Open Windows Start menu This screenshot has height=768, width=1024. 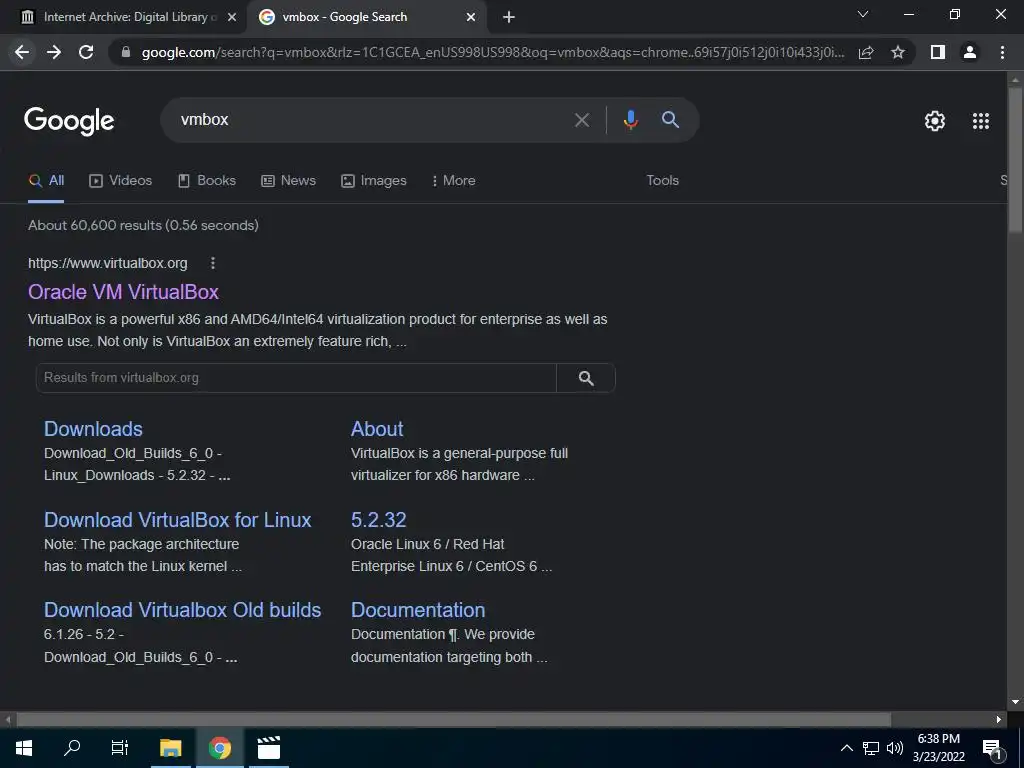pos(24,748)
